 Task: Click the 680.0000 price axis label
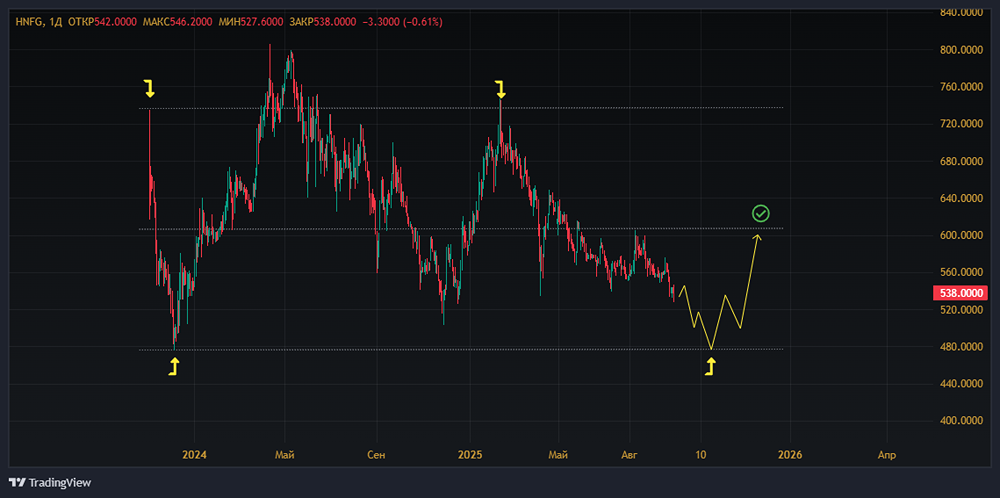point(963,161)
